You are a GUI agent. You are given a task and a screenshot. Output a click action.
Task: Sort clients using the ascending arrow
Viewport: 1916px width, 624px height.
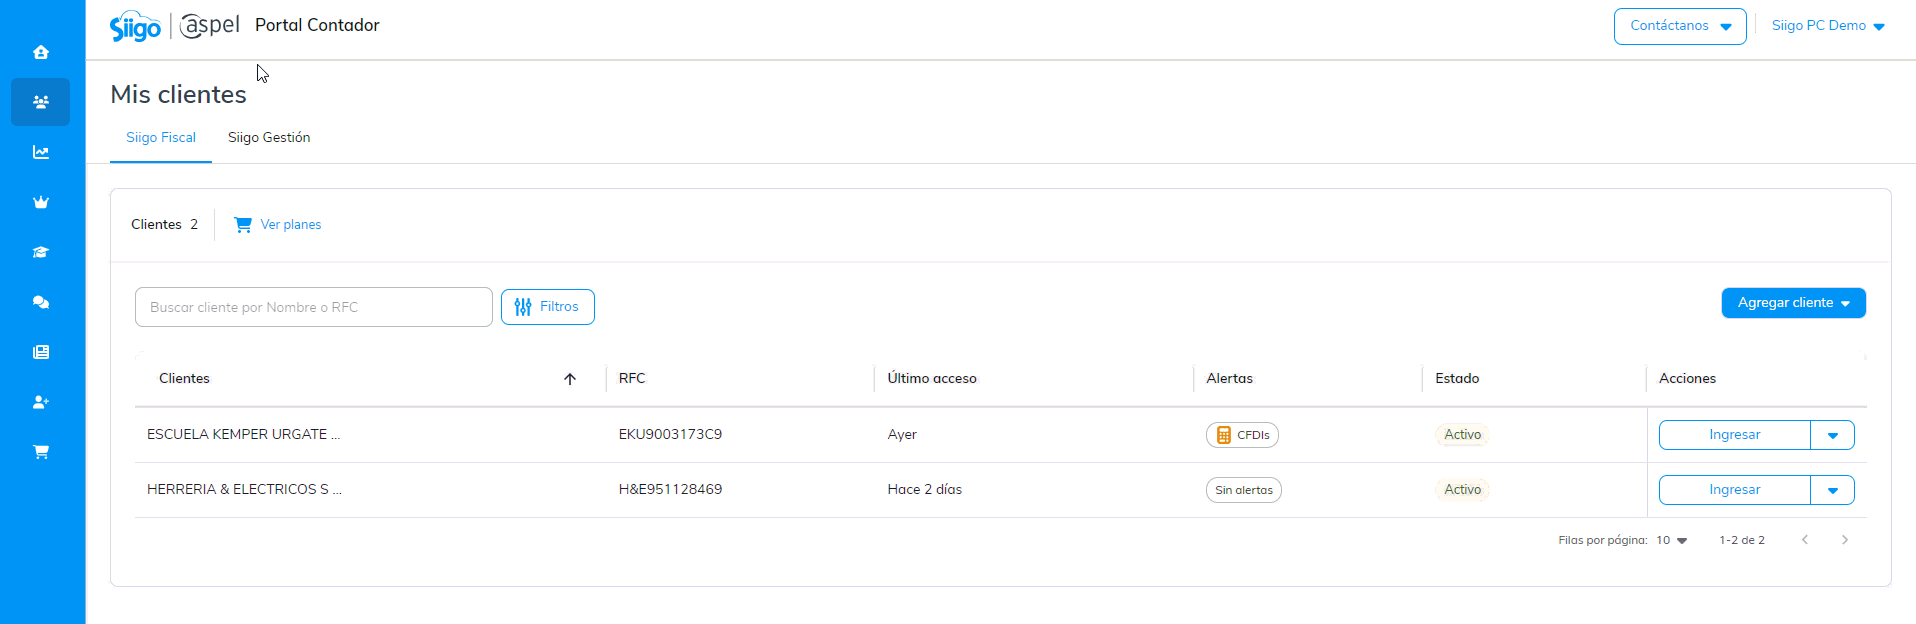pyautogui.click(x=570, y=379)
